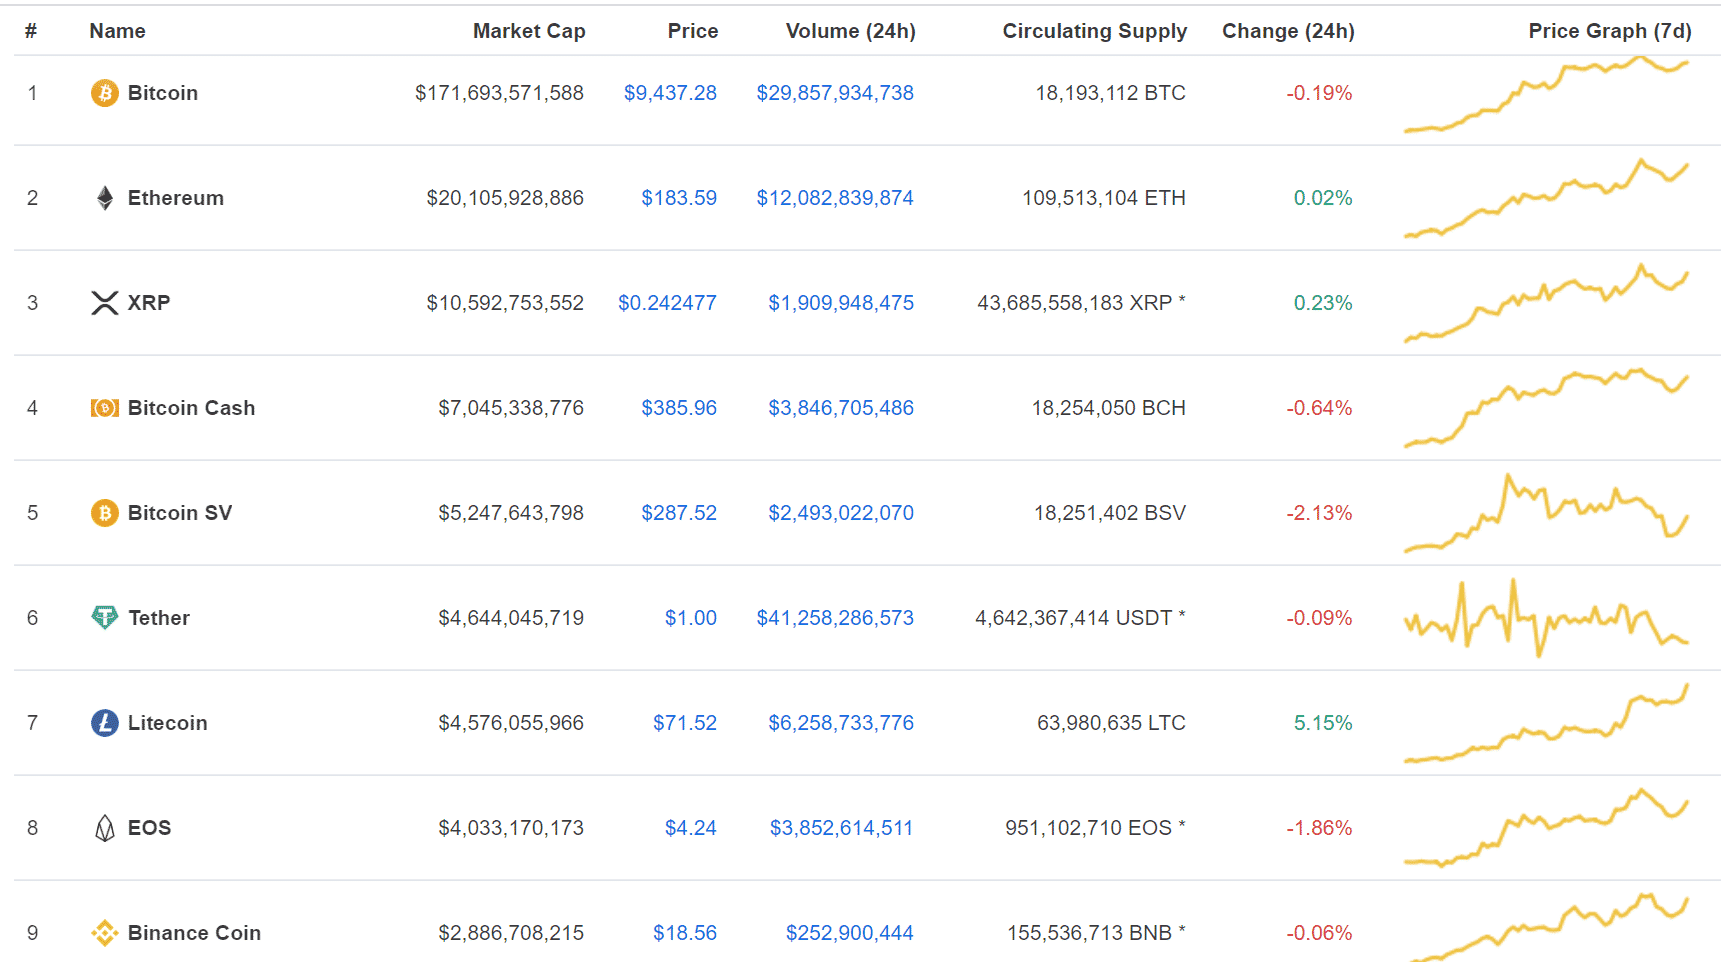Click XRP volume $1,909,948,475
This screenshot has width=1721, height=962.
[841, 303]
